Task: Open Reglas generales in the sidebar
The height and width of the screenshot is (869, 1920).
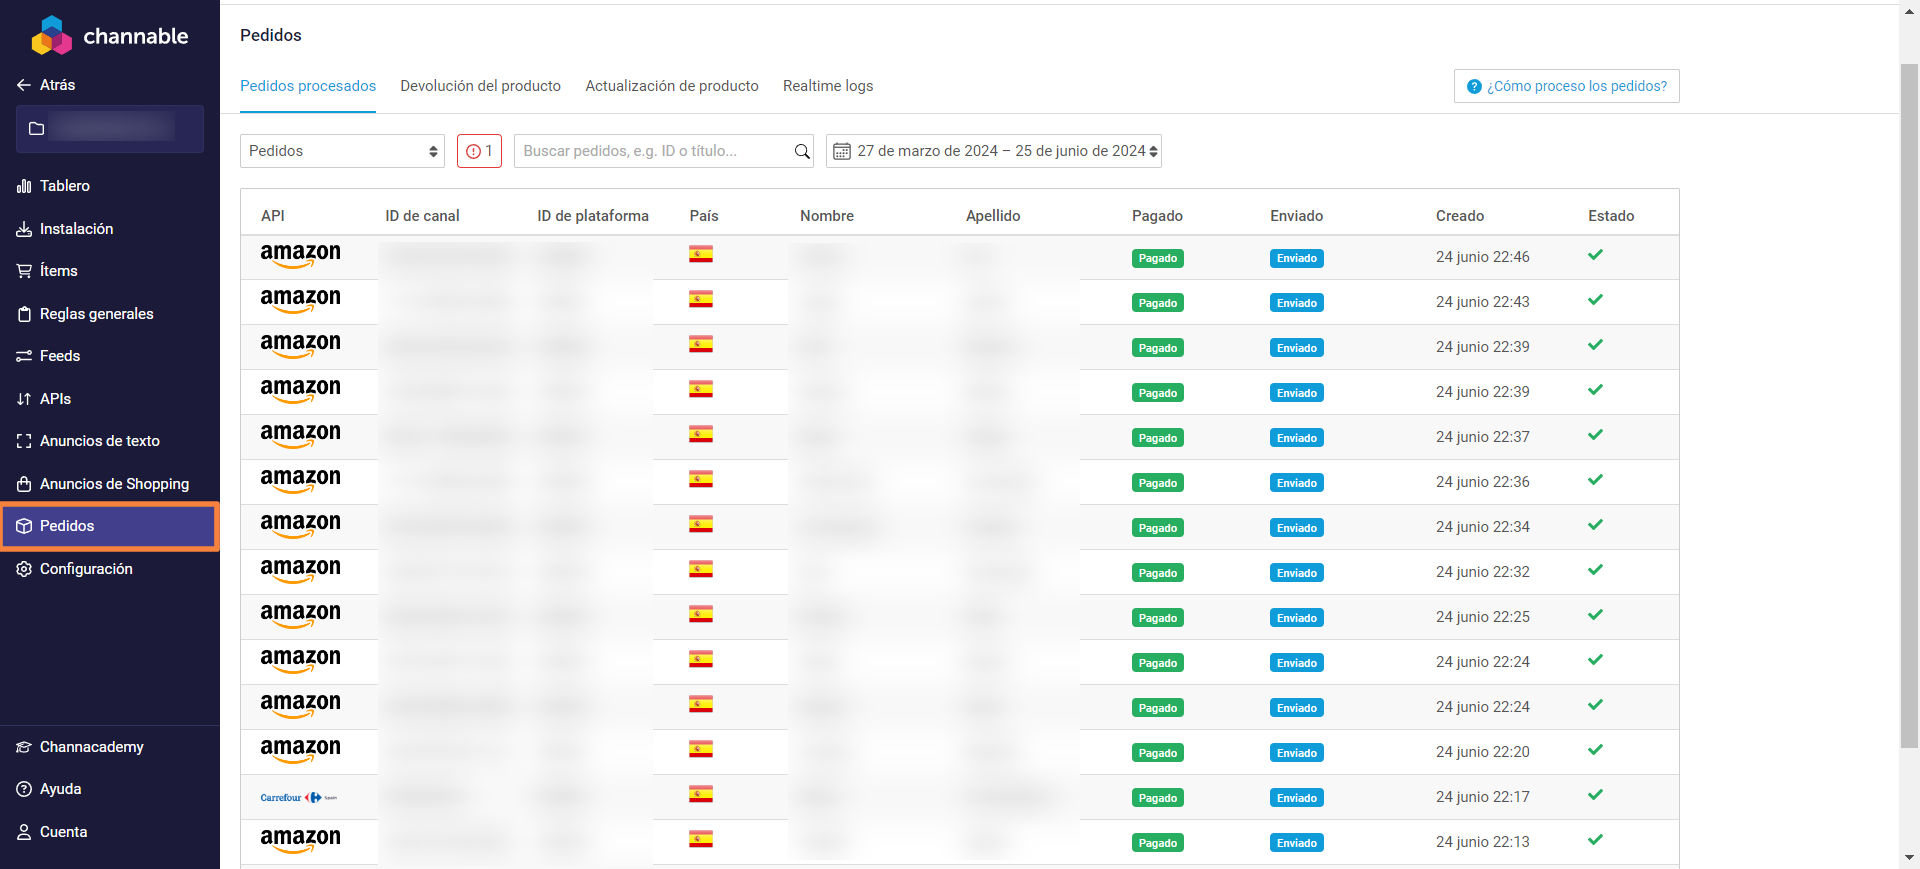Action: pyautogui.click(x=85, y=314)
